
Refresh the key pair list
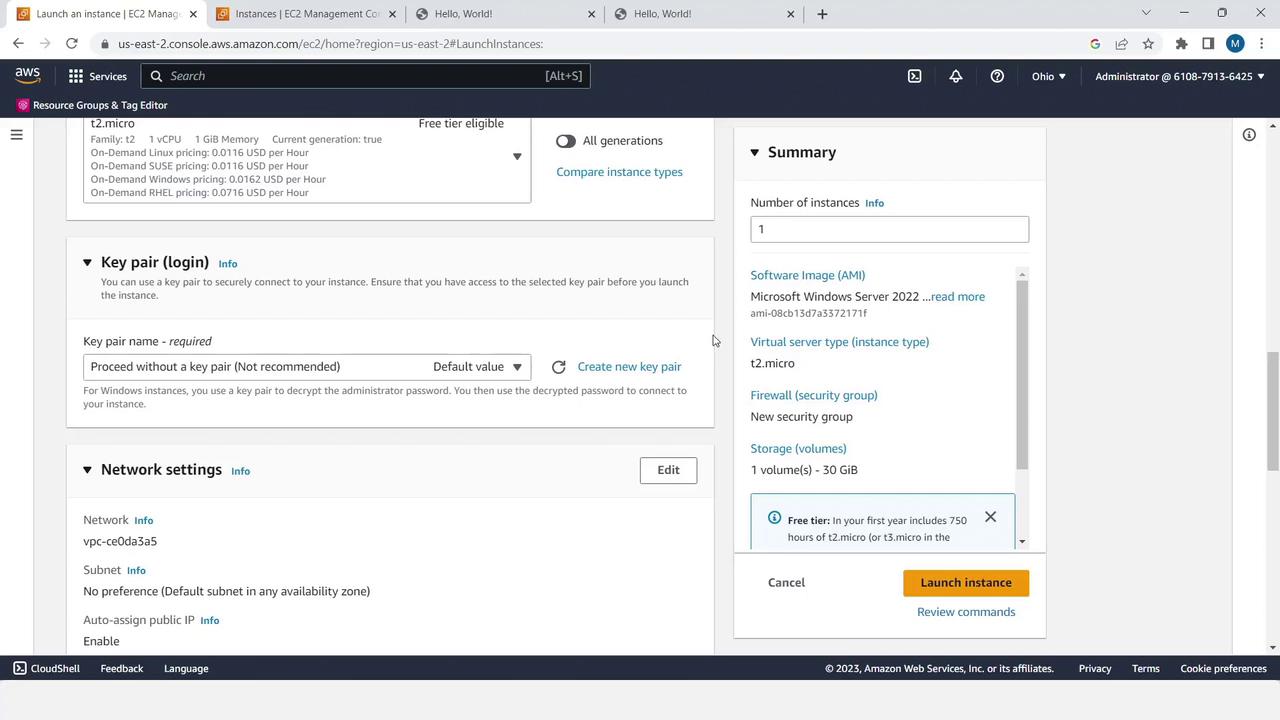559,367
